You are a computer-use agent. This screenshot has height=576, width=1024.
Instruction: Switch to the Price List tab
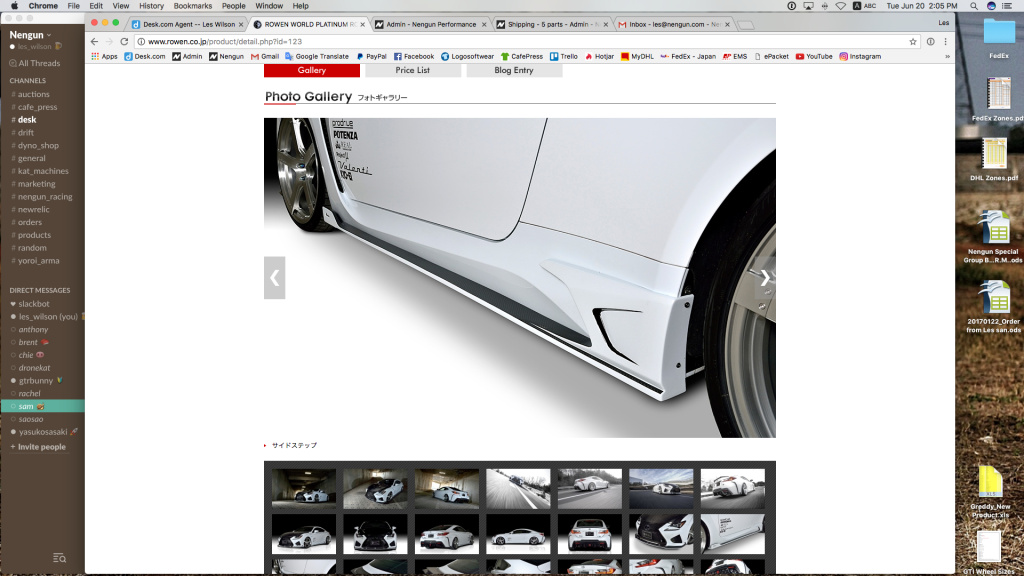click(412, 70)
